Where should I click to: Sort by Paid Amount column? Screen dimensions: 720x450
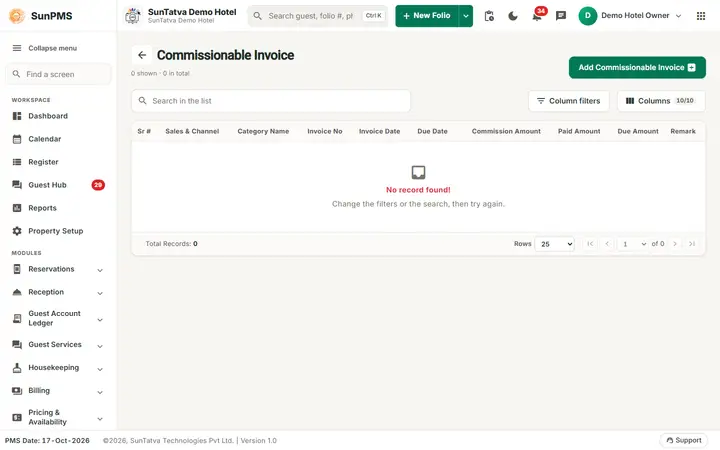click(x=579, y=131)
